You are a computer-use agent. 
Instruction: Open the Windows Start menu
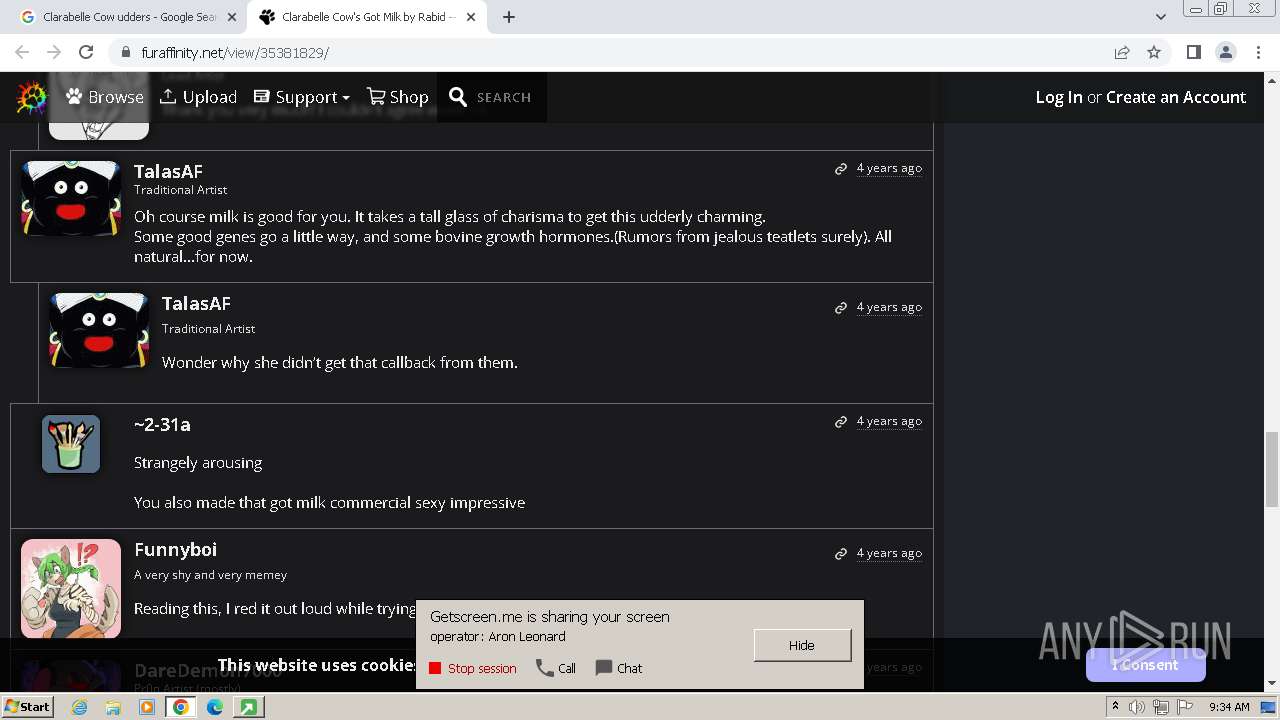27,707
